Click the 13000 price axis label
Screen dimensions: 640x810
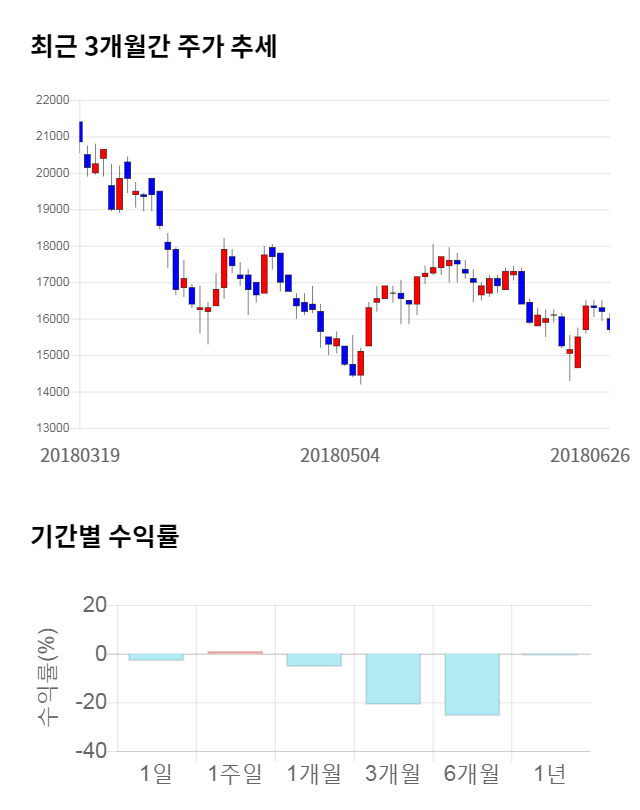click(x=51, y=428)
